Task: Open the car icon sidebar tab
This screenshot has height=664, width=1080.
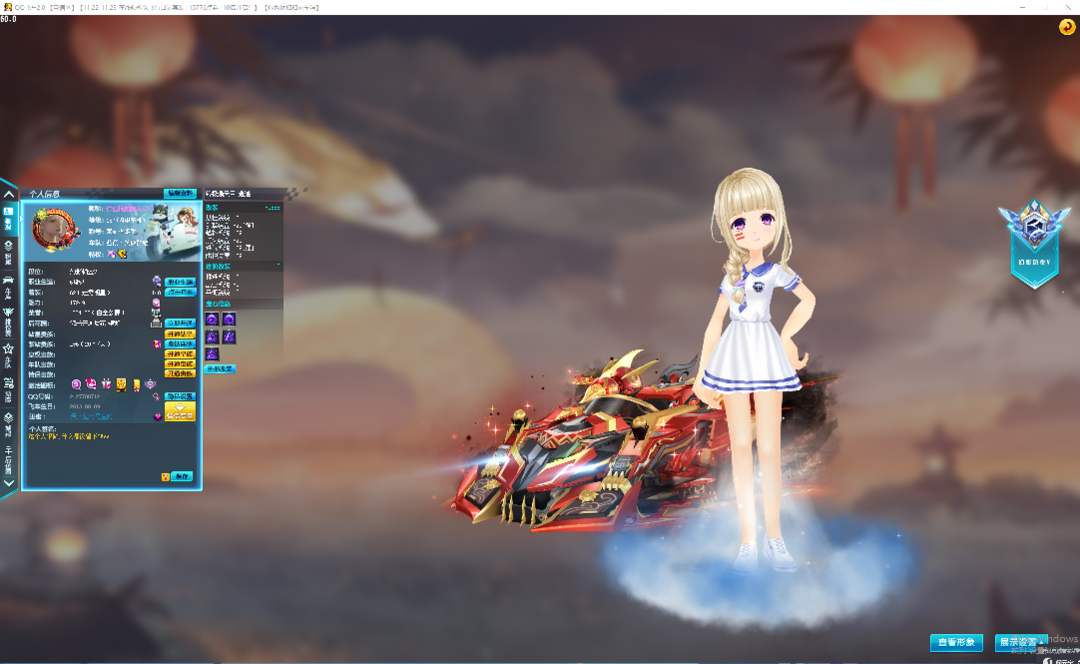Action: click(8, 287)
